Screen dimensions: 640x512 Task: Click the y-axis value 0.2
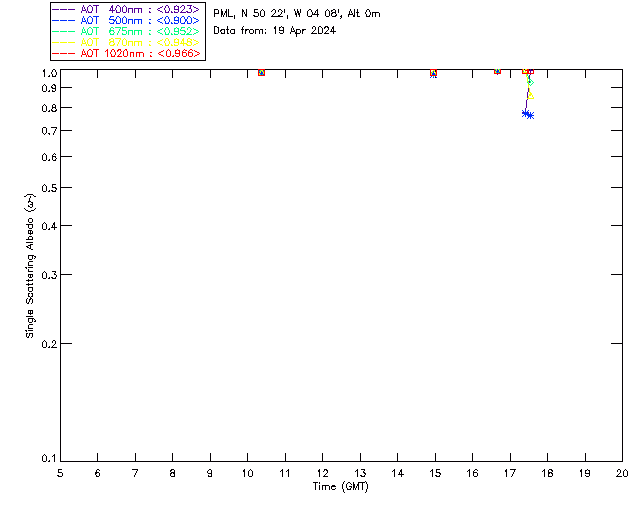click(49, 344)
